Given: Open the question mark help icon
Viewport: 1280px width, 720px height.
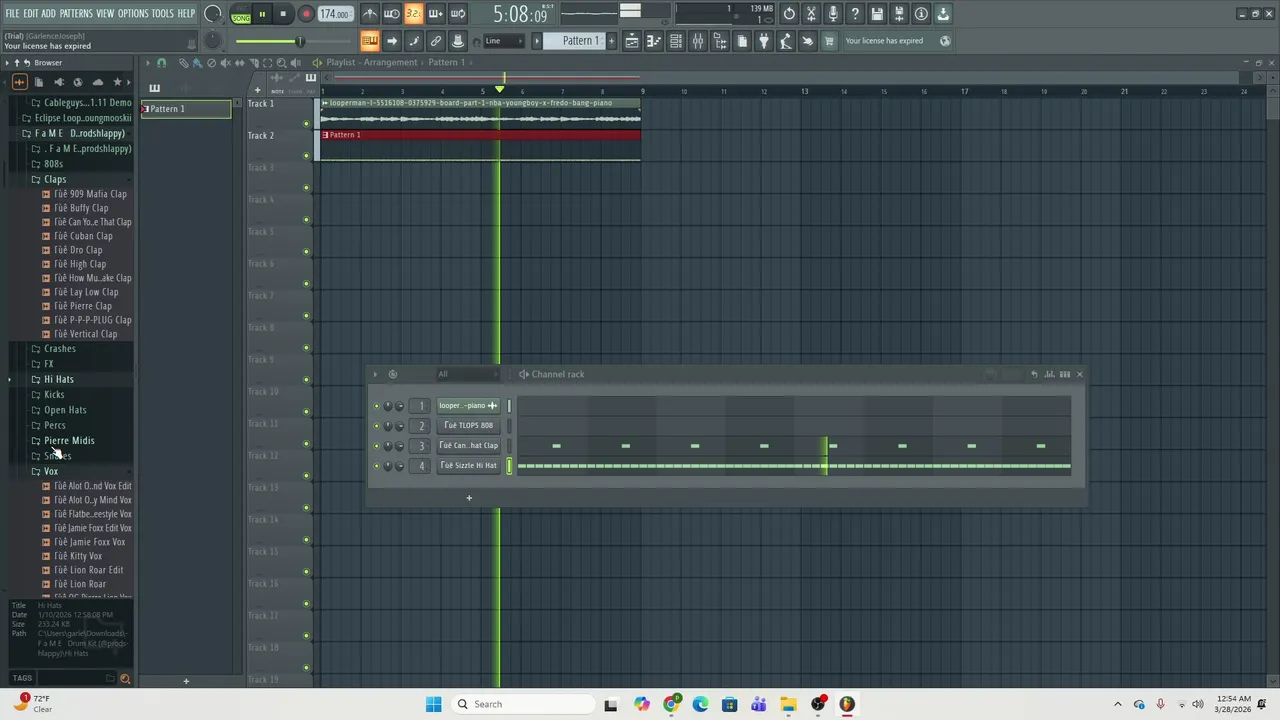Looking at the screenshot, I should pyautogui.click(x=855, y=14).
